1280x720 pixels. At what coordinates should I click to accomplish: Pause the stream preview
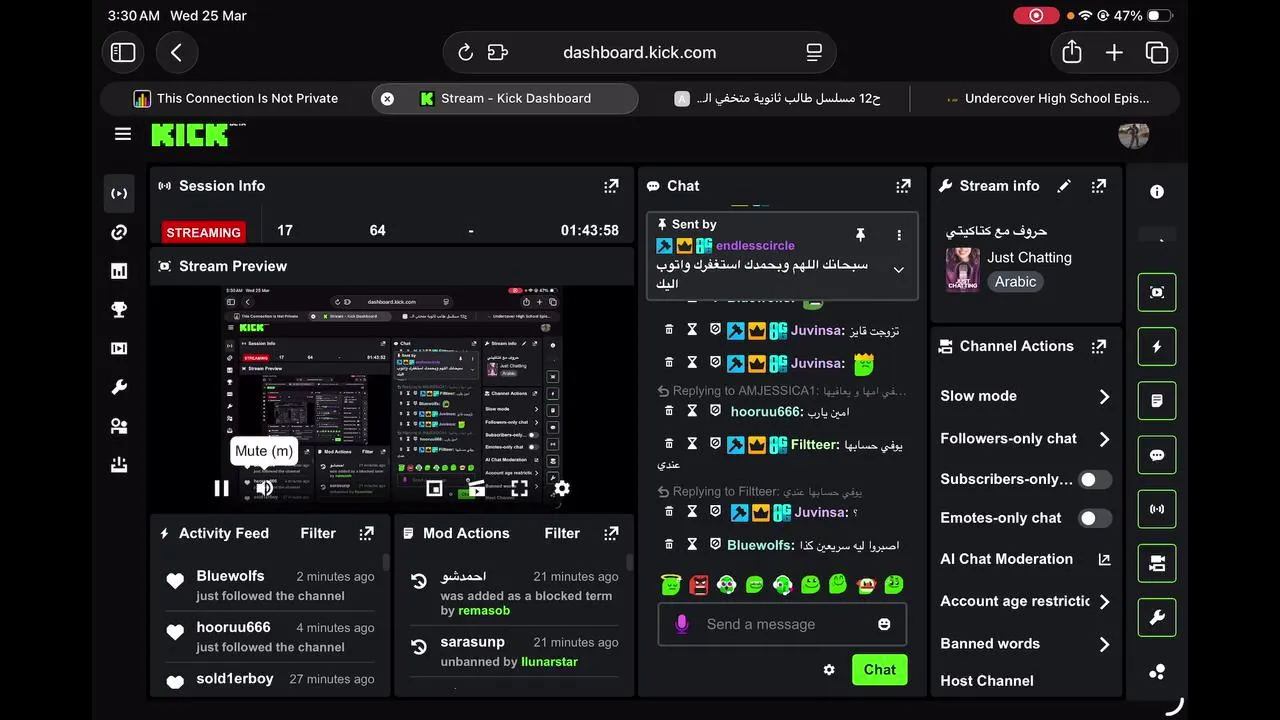(x=221, y=488)
